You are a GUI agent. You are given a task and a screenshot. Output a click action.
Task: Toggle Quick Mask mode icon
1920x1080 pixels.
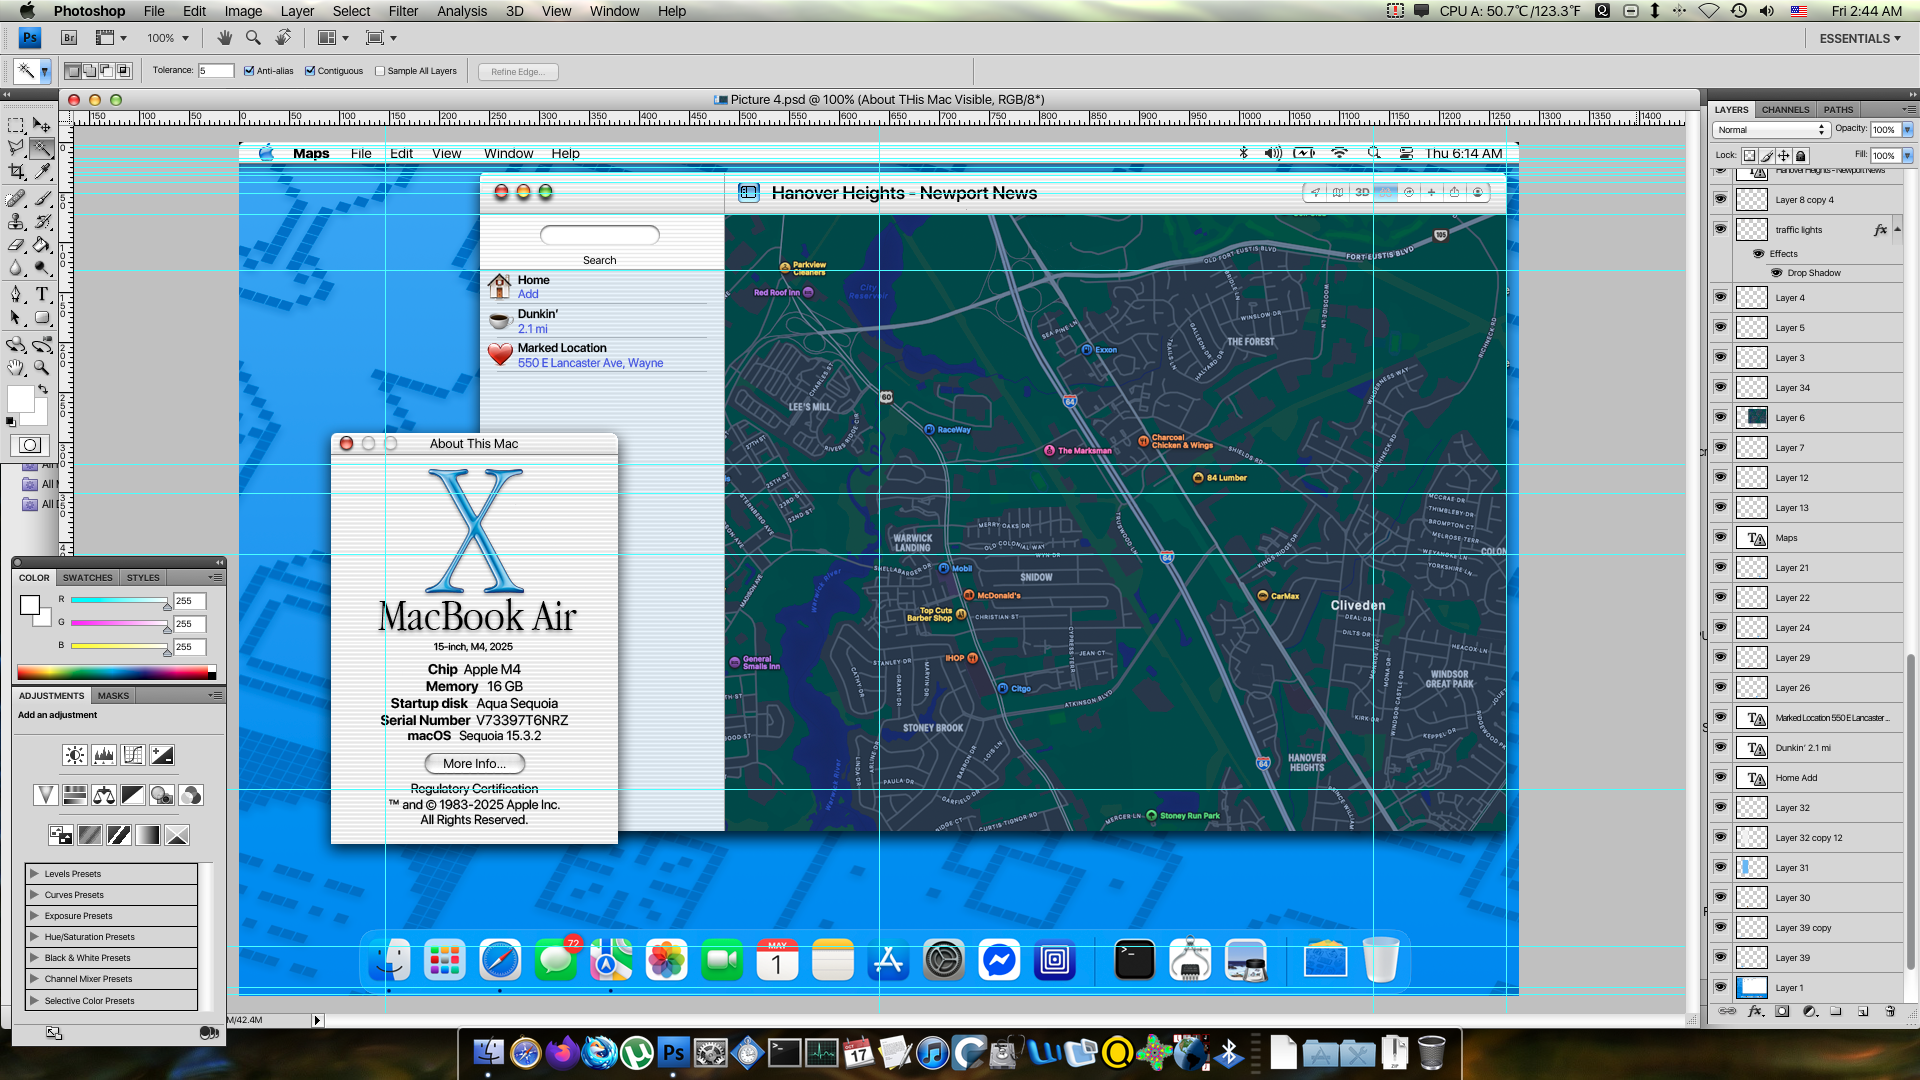click(30, 446)
